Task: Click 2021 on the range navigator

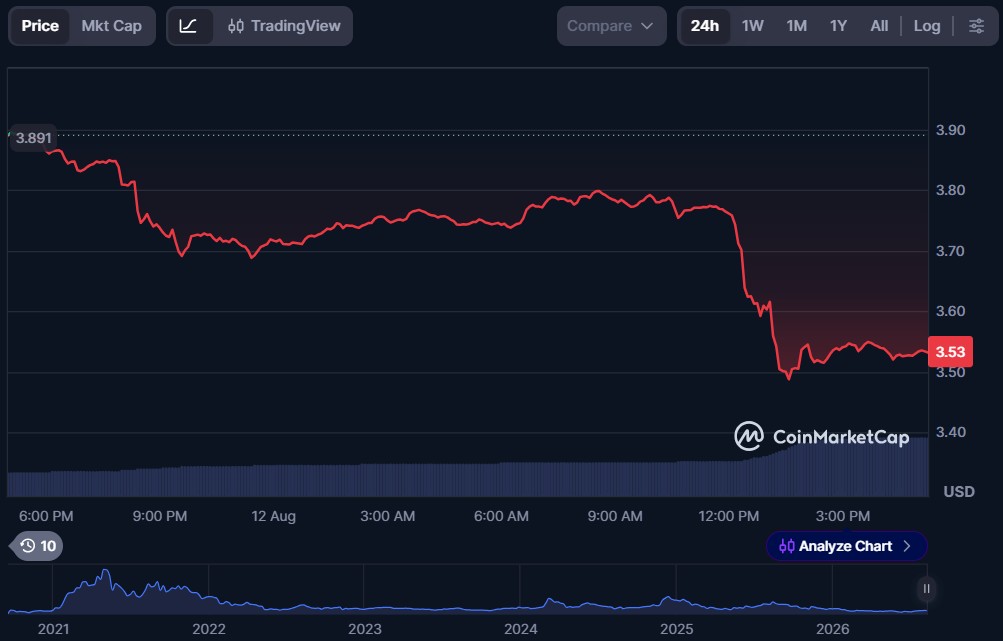Action: pyautogui.click(x=54, y=629)
